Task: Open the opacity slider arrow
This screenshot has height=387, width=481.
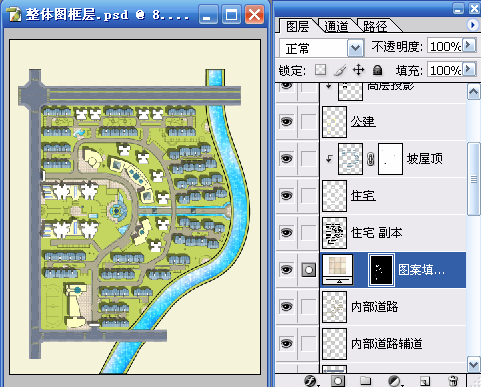Action: 469,45
